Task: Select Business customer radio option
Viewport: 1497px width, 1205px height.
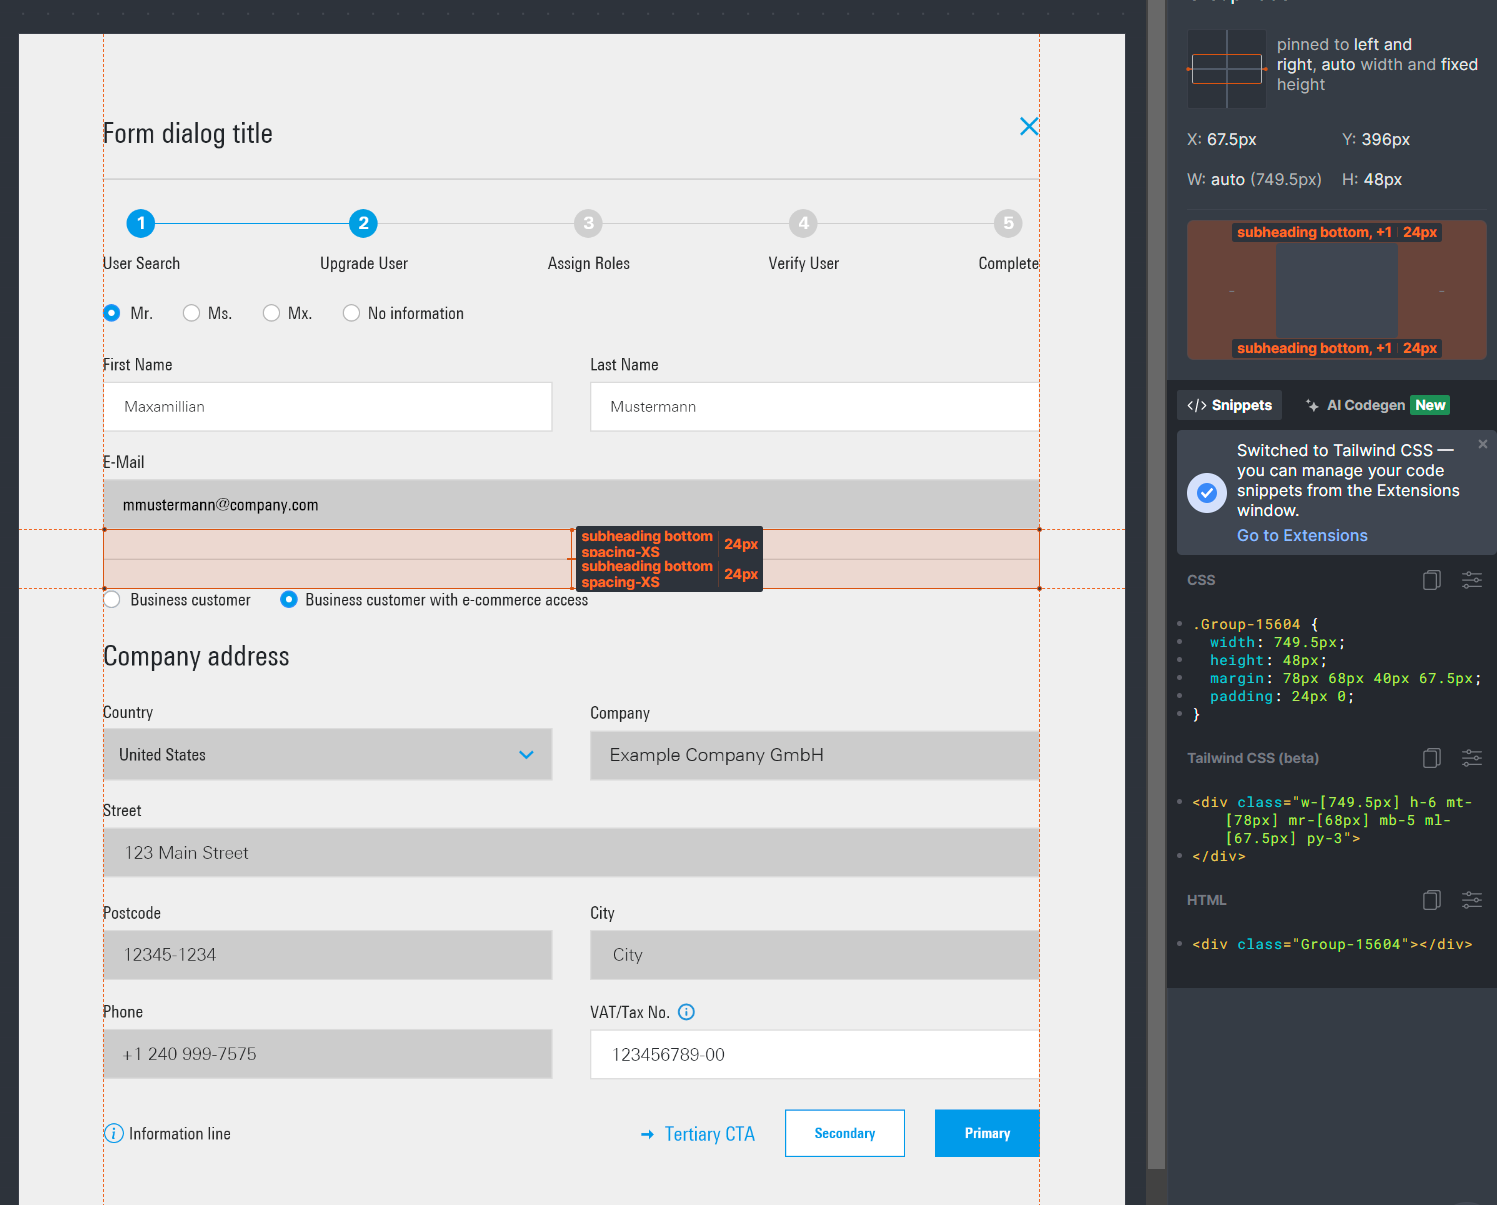Action: click(x=112, y=600)
